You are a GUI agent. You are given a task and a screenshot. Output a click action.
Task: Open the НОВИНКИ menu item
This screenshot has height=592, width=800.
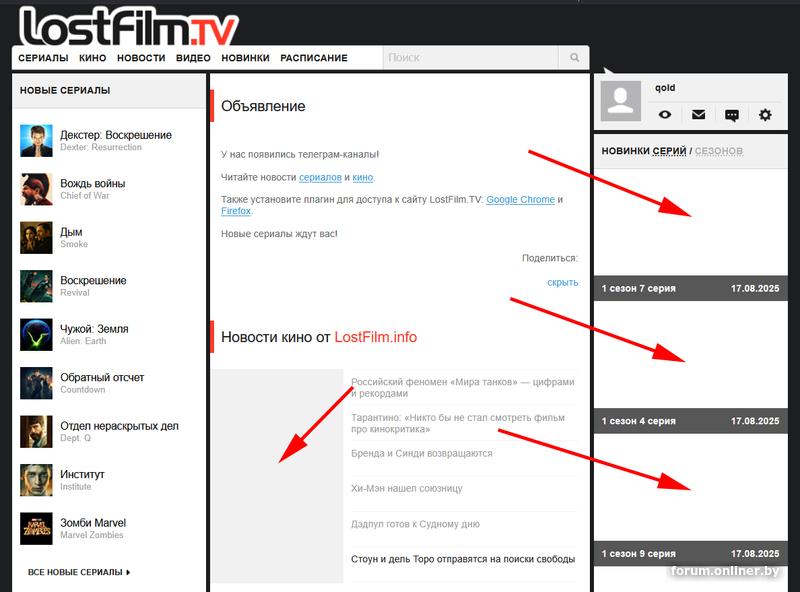pos(245,58)
